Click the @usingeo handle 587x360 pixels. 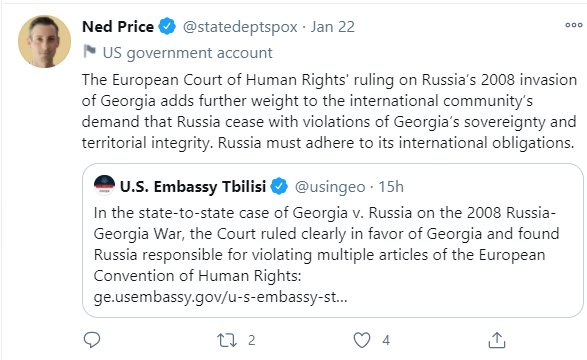pos(330,187)
